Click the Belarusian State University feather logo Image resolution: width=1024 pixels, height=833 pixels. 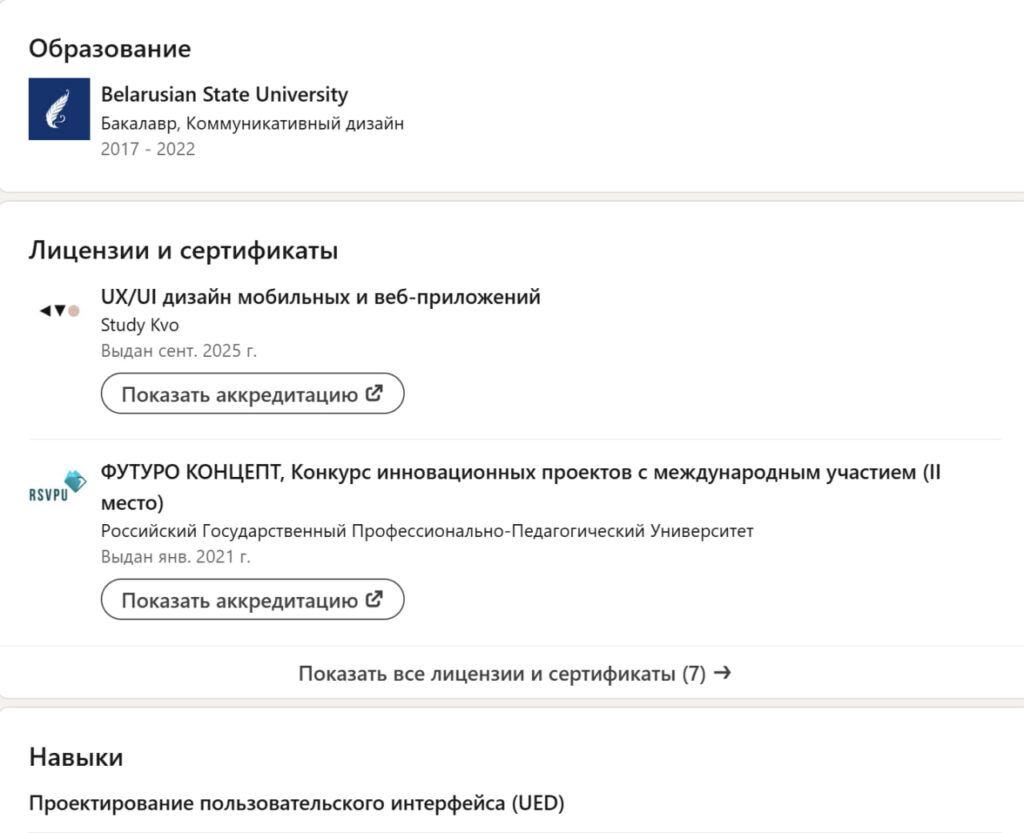(59, 109)
